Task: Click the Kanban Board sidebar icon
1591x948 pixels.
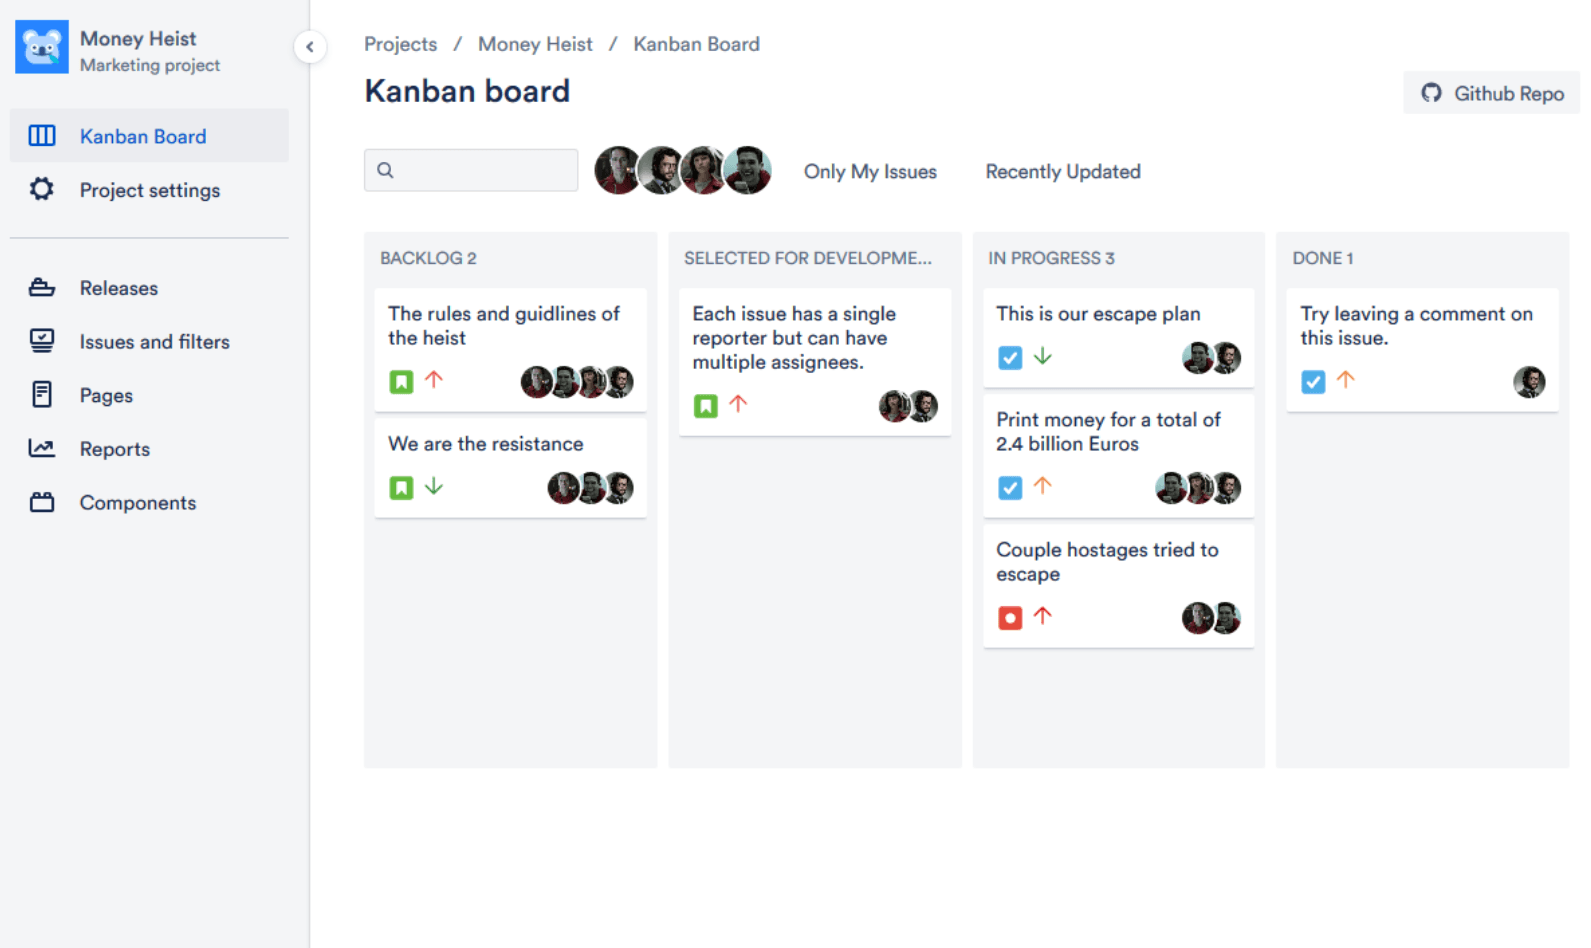Action: [42, 136]
